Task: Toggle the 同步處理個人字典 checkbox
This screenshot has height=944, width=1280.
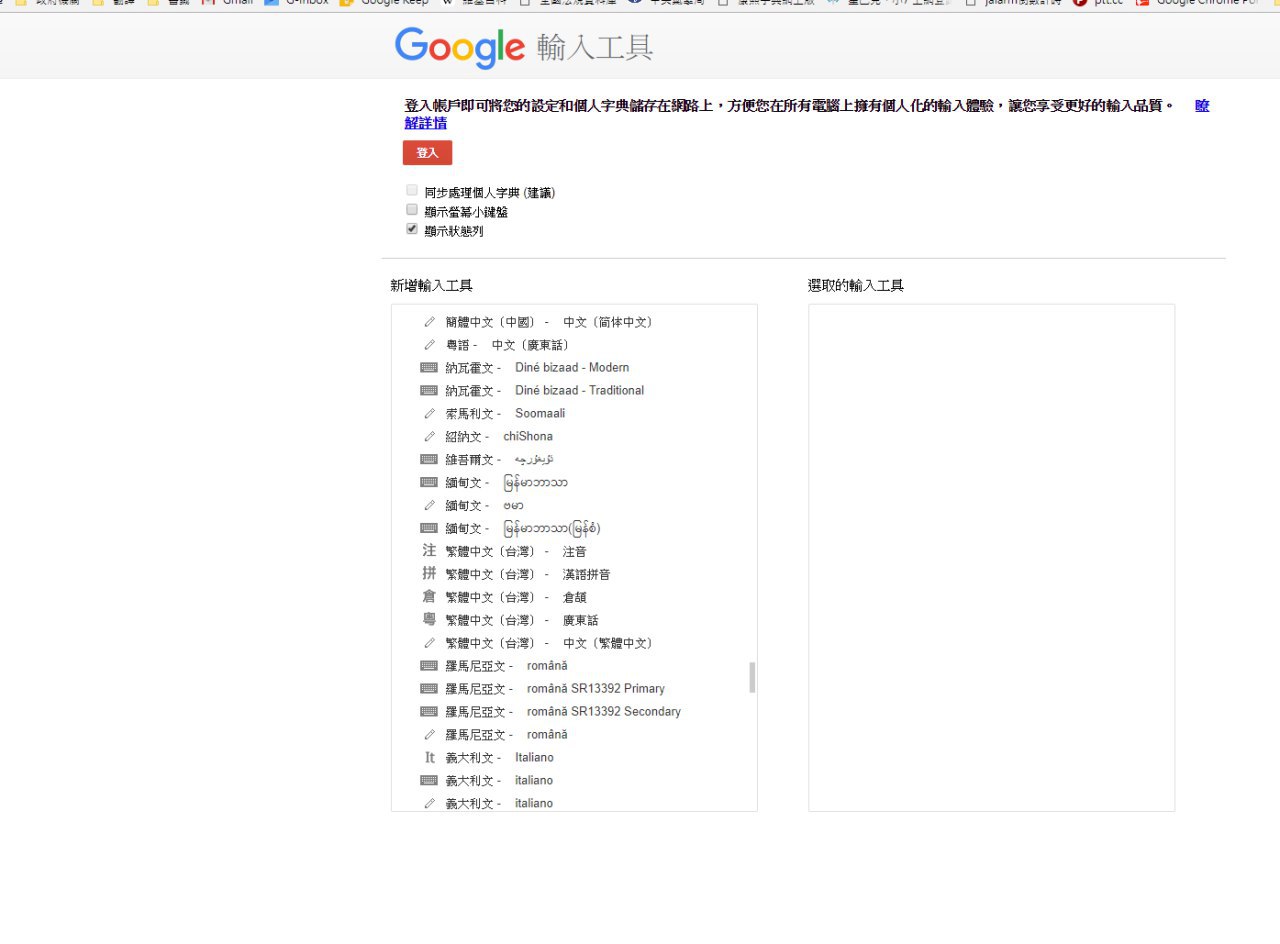Action: [x=412, y=190]
